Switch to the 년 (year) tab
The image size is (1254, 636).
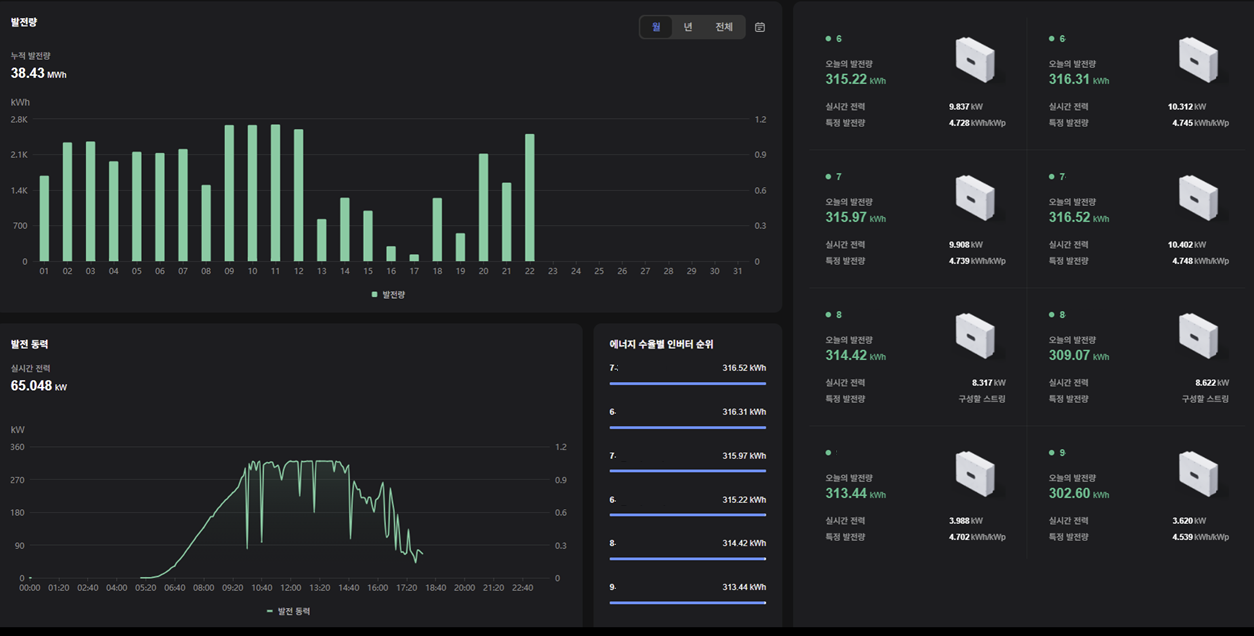click(688, 27)
